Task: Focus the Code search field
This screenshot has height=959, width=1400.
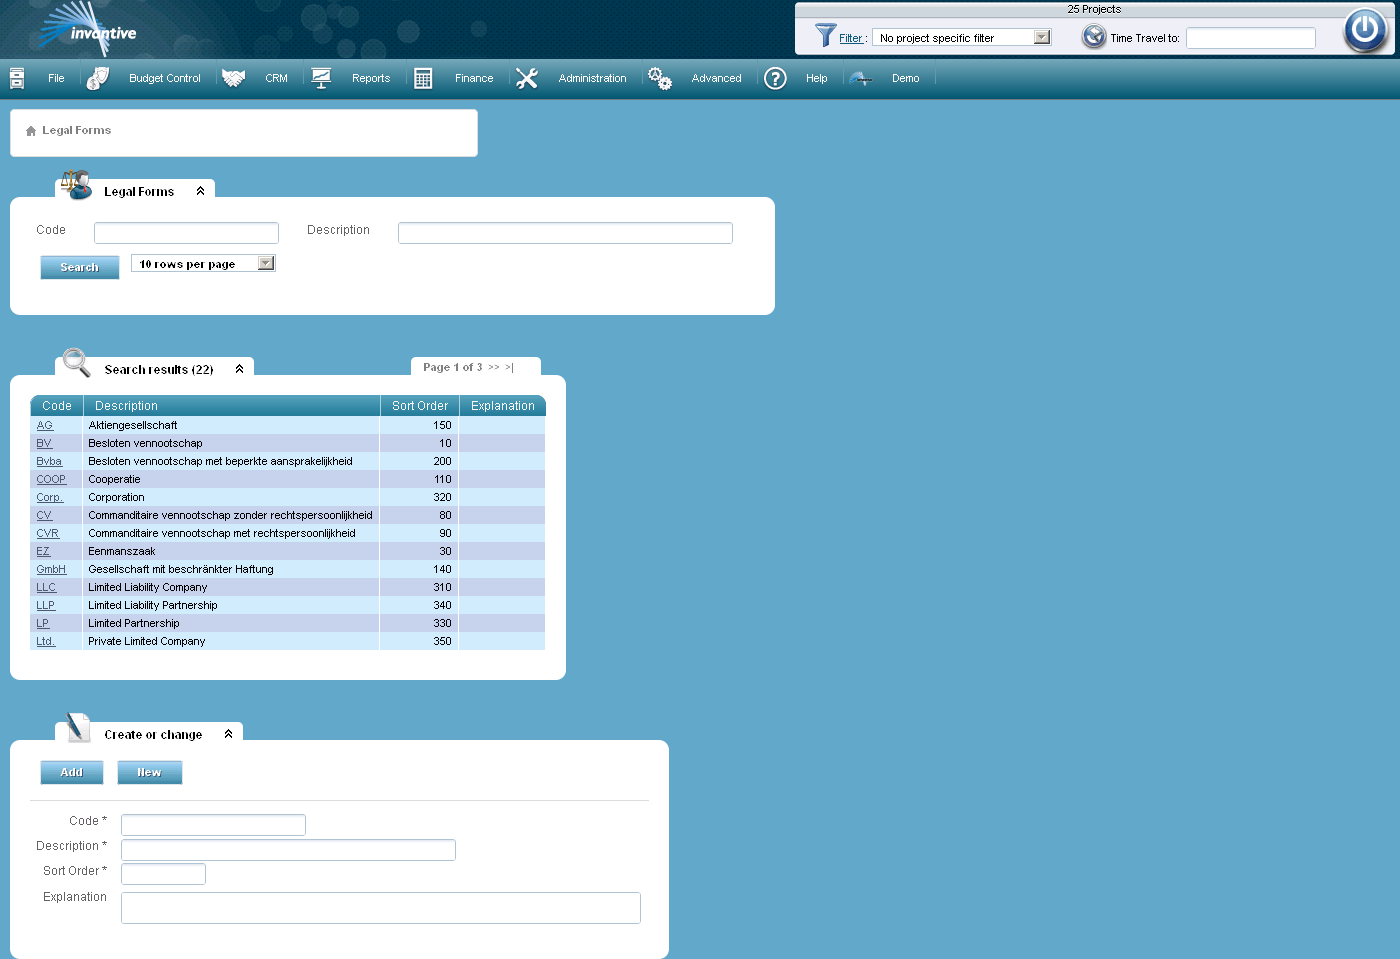Action: (186, 233)
